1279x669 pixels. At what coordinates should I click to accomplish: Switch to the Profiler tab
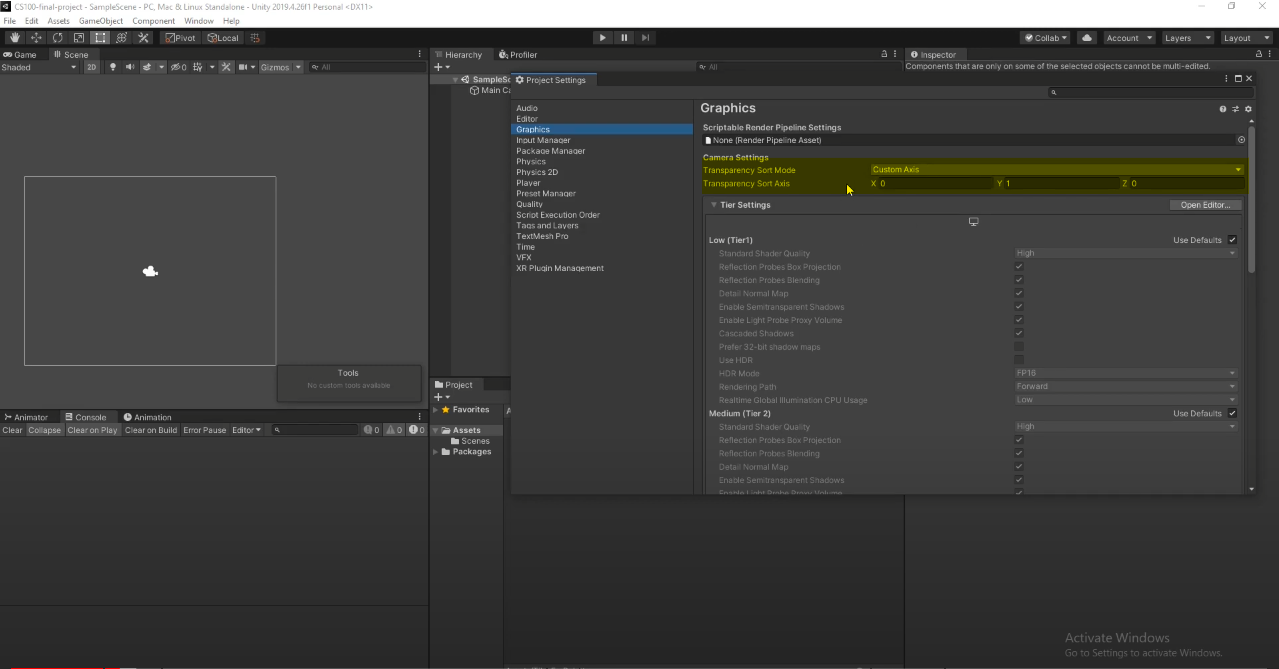[x=518, y=54]
